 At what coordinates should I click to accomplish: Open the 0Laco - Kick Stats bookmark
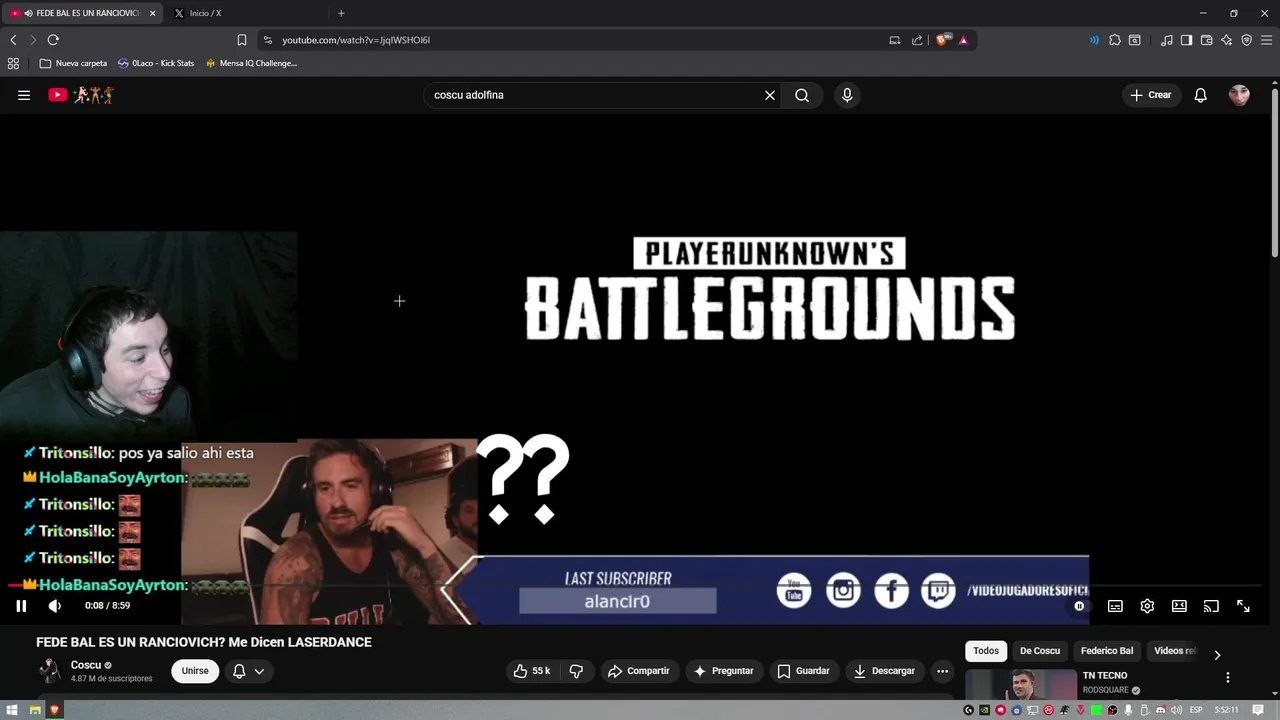pos(156,63)
